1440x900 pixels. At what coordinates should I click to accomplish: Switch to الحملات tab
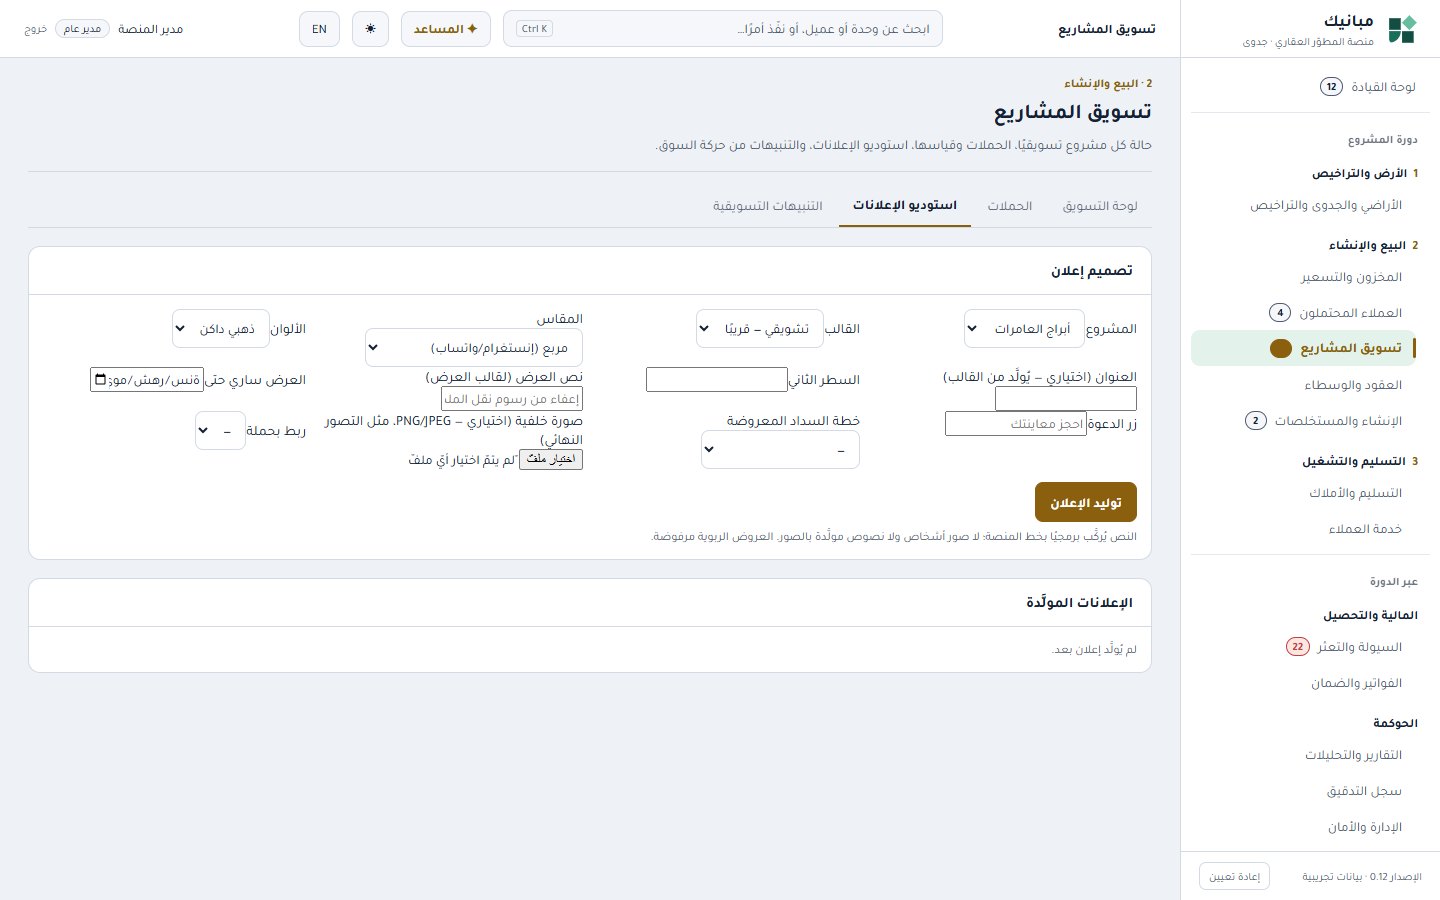pyautogui.click(x=1010, y=206)
